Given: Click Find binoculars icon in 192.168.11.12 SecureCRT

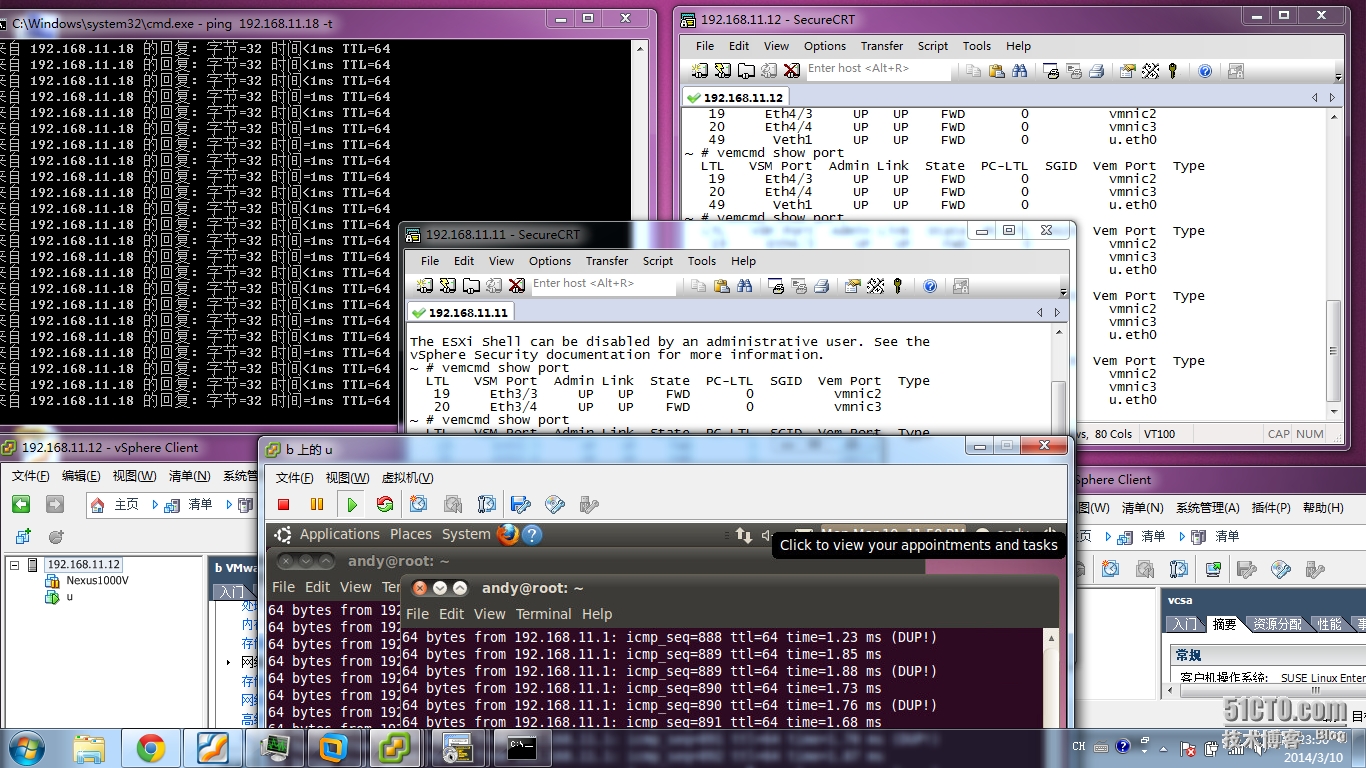Looking at the screenshot, I should pyautogui.click(x=1019, y=71).
